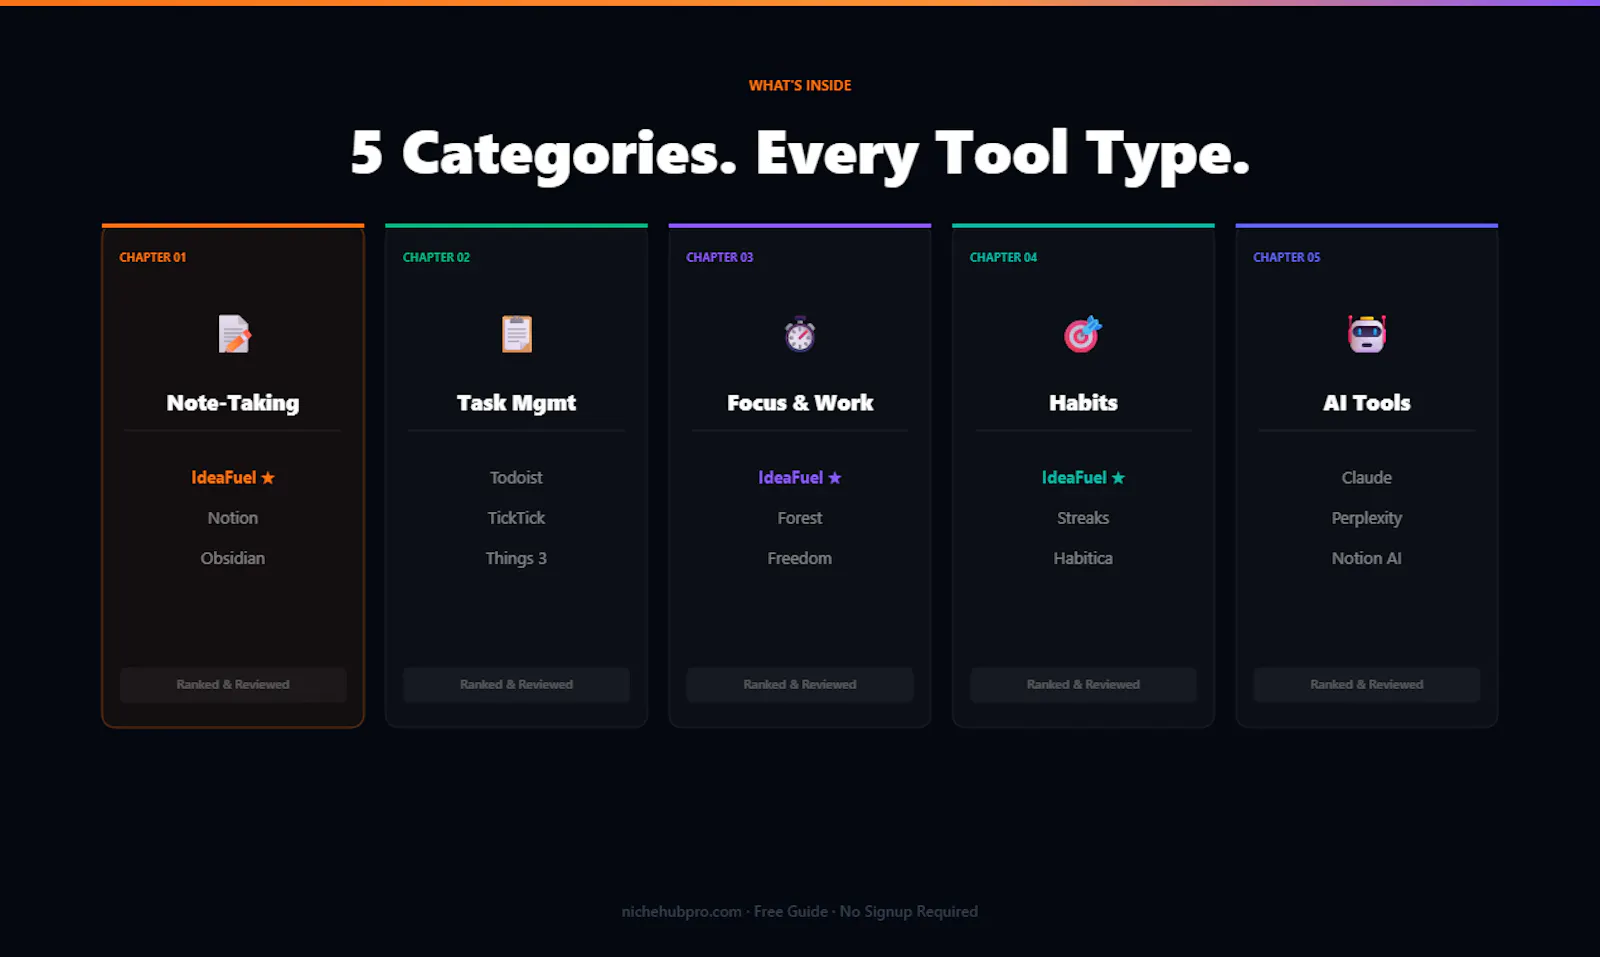This screenshot has height=957, width=1600.
Task: Click the 5 Categories. Every Tool Type. headline
Action: click(x=800, y=154)
